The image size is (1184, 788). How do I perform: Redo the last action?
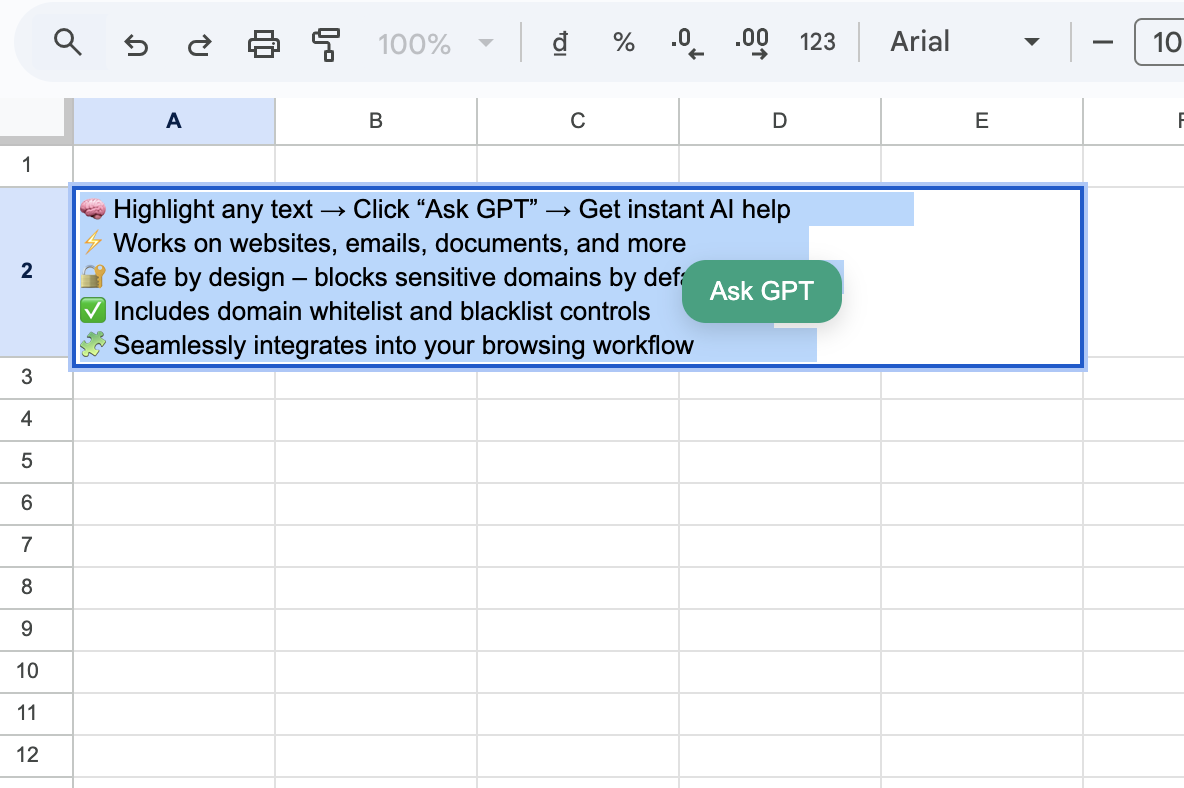pos(199,45)
